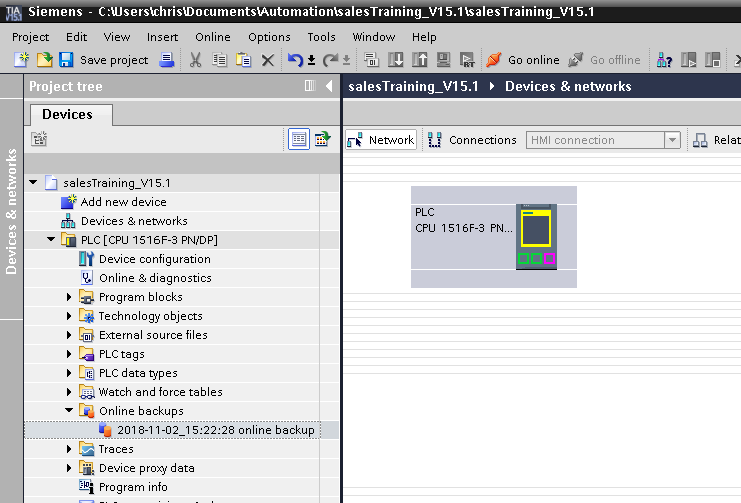The width and height of the screenshot is (741, 503).
Task: Click the Paste clipboard icon
Action: [243, 60]
